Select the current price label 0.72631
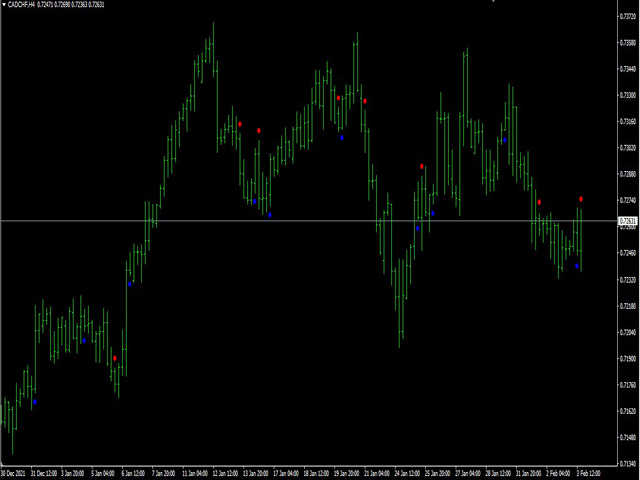Screen dimensions: 640x480 pyautogui.click(x=628, y=221)
